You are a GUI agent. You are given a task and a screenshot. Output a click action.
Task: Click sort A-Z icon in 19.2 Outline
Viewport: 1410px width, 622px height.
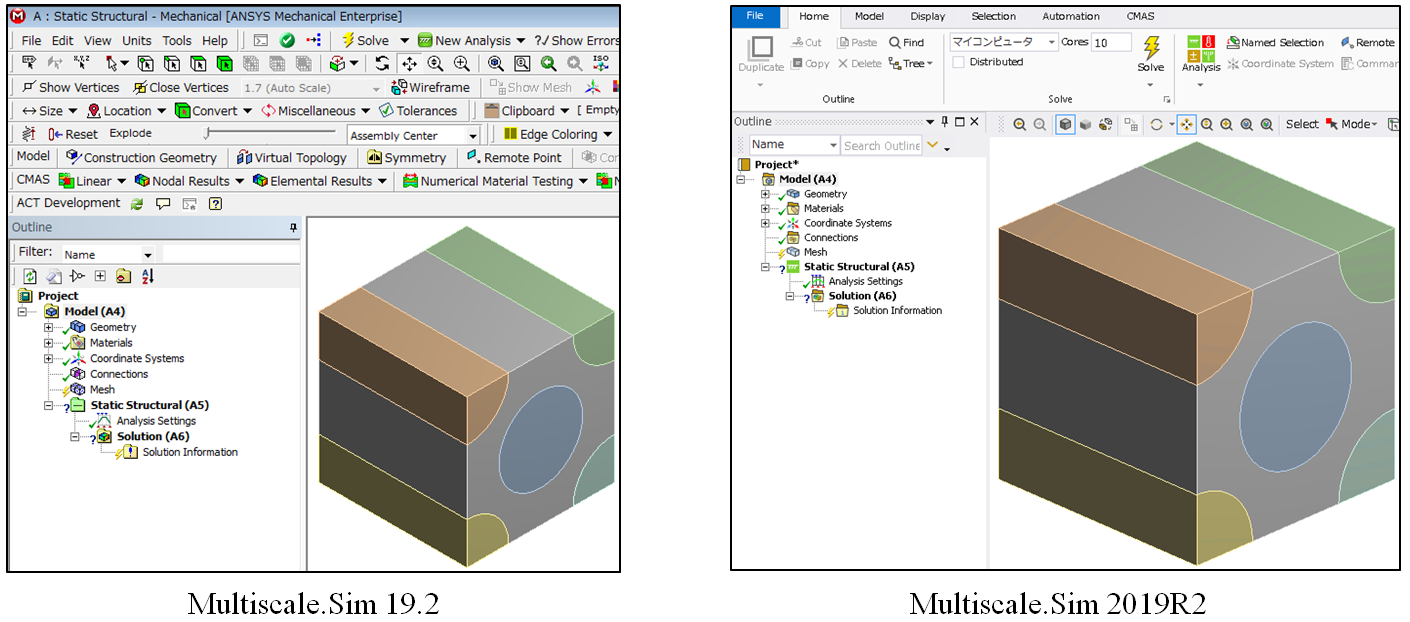pyautogui.click(x=148, y=276)
